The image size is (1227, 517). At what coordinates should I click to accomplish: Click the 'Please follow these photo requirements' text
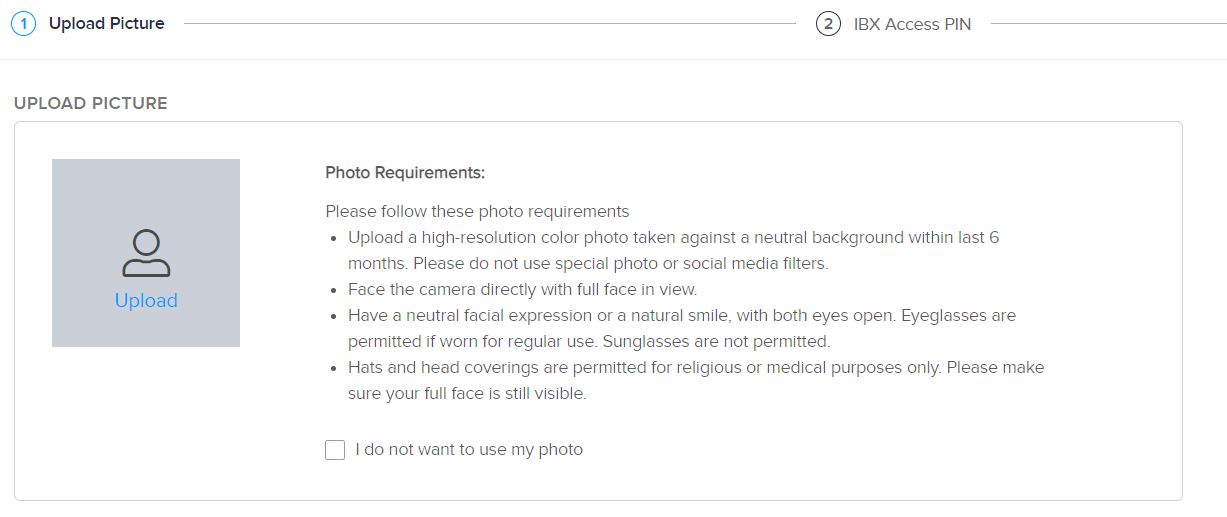pyautogui.click(x=477, y=212)
